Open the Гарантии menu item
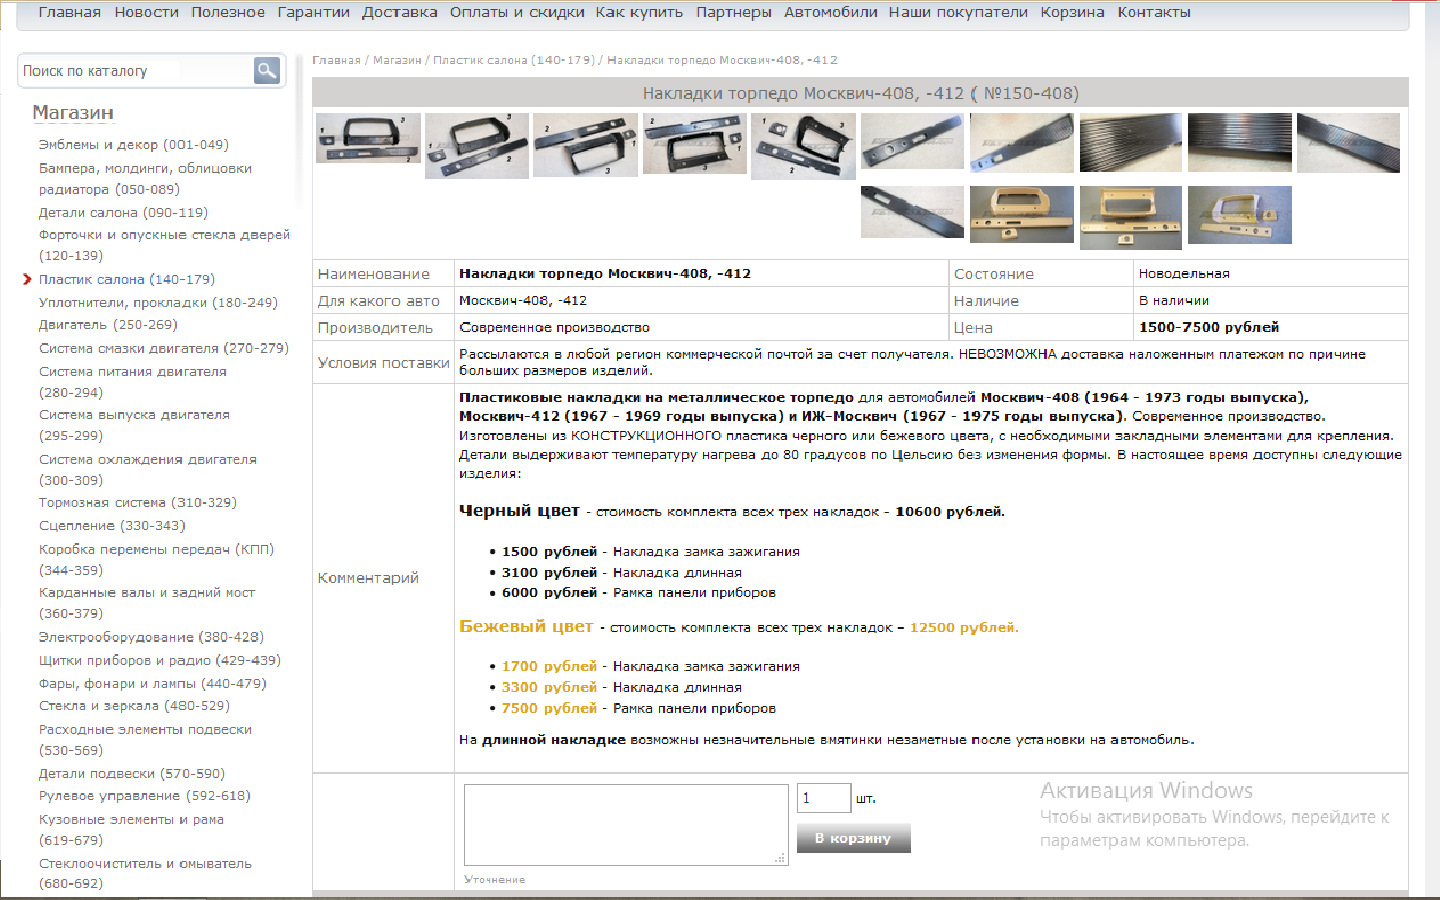1440x900 pixels. point(313,12)
